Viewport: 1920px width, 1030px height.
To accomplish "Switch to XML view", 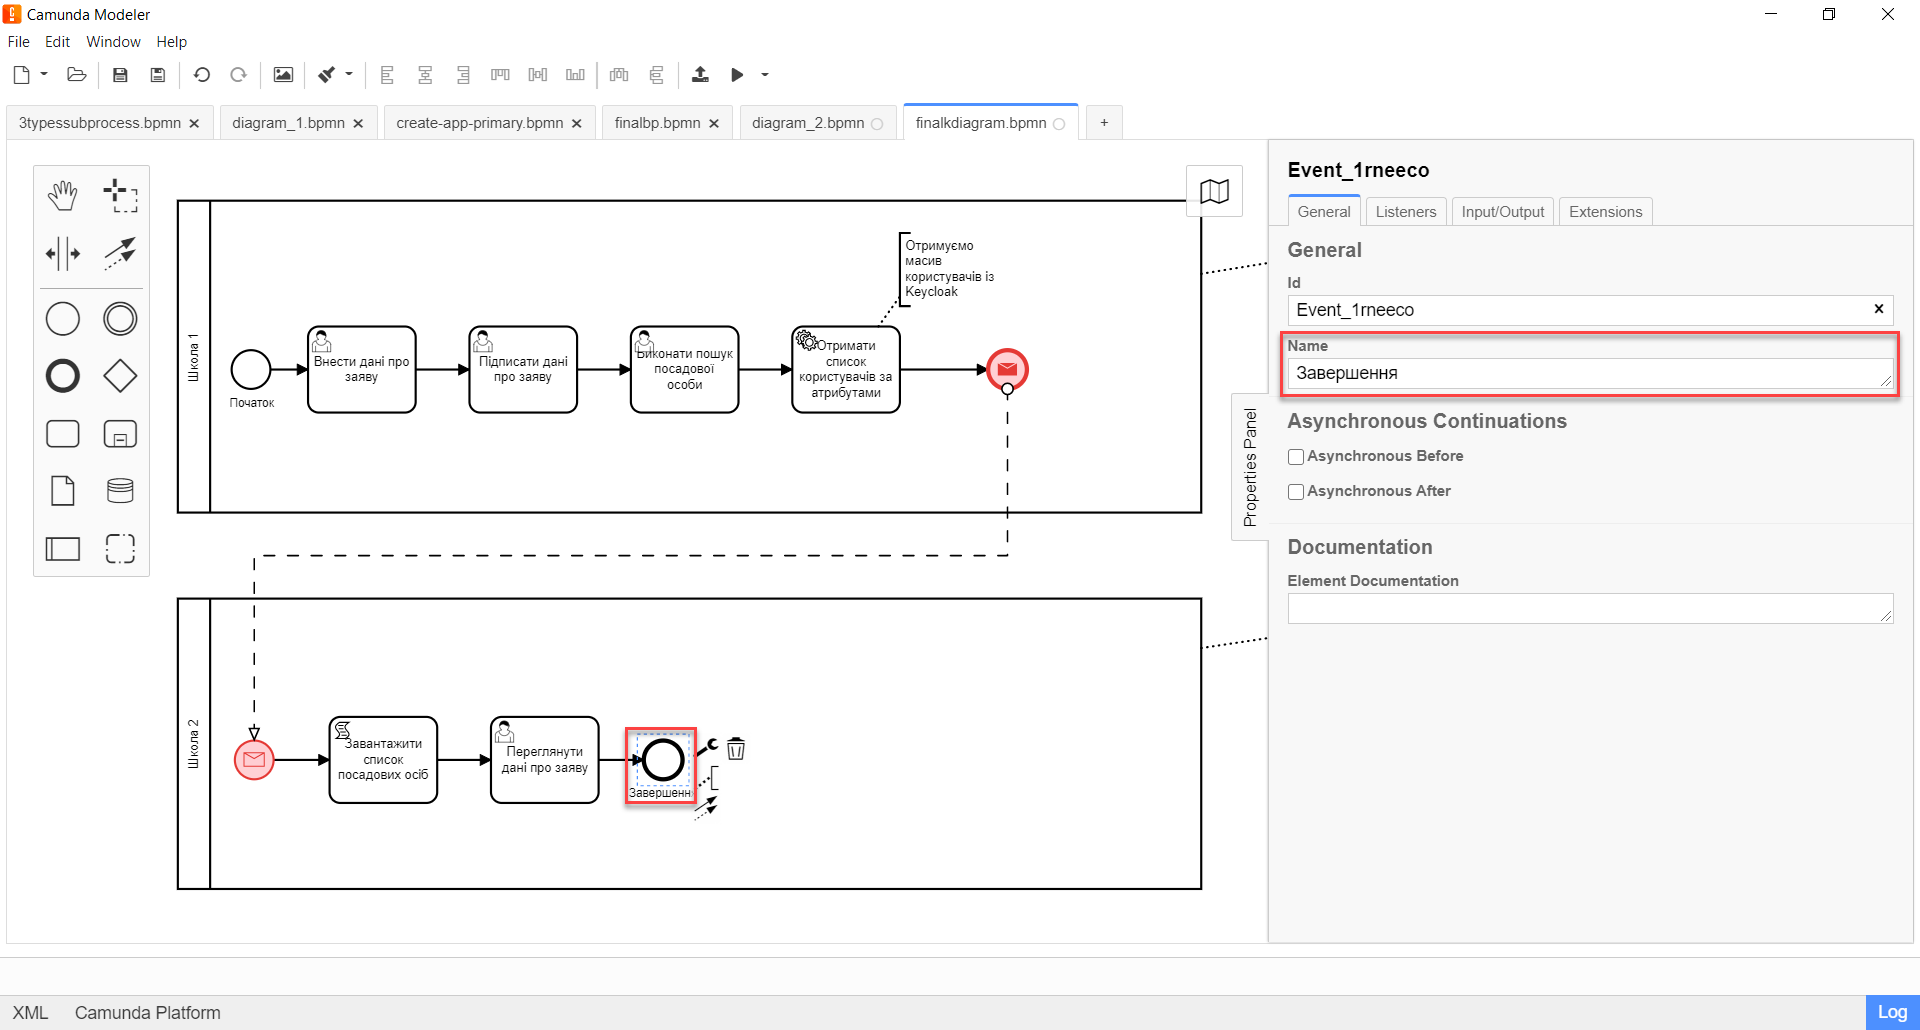I will tap(30, 1013).
